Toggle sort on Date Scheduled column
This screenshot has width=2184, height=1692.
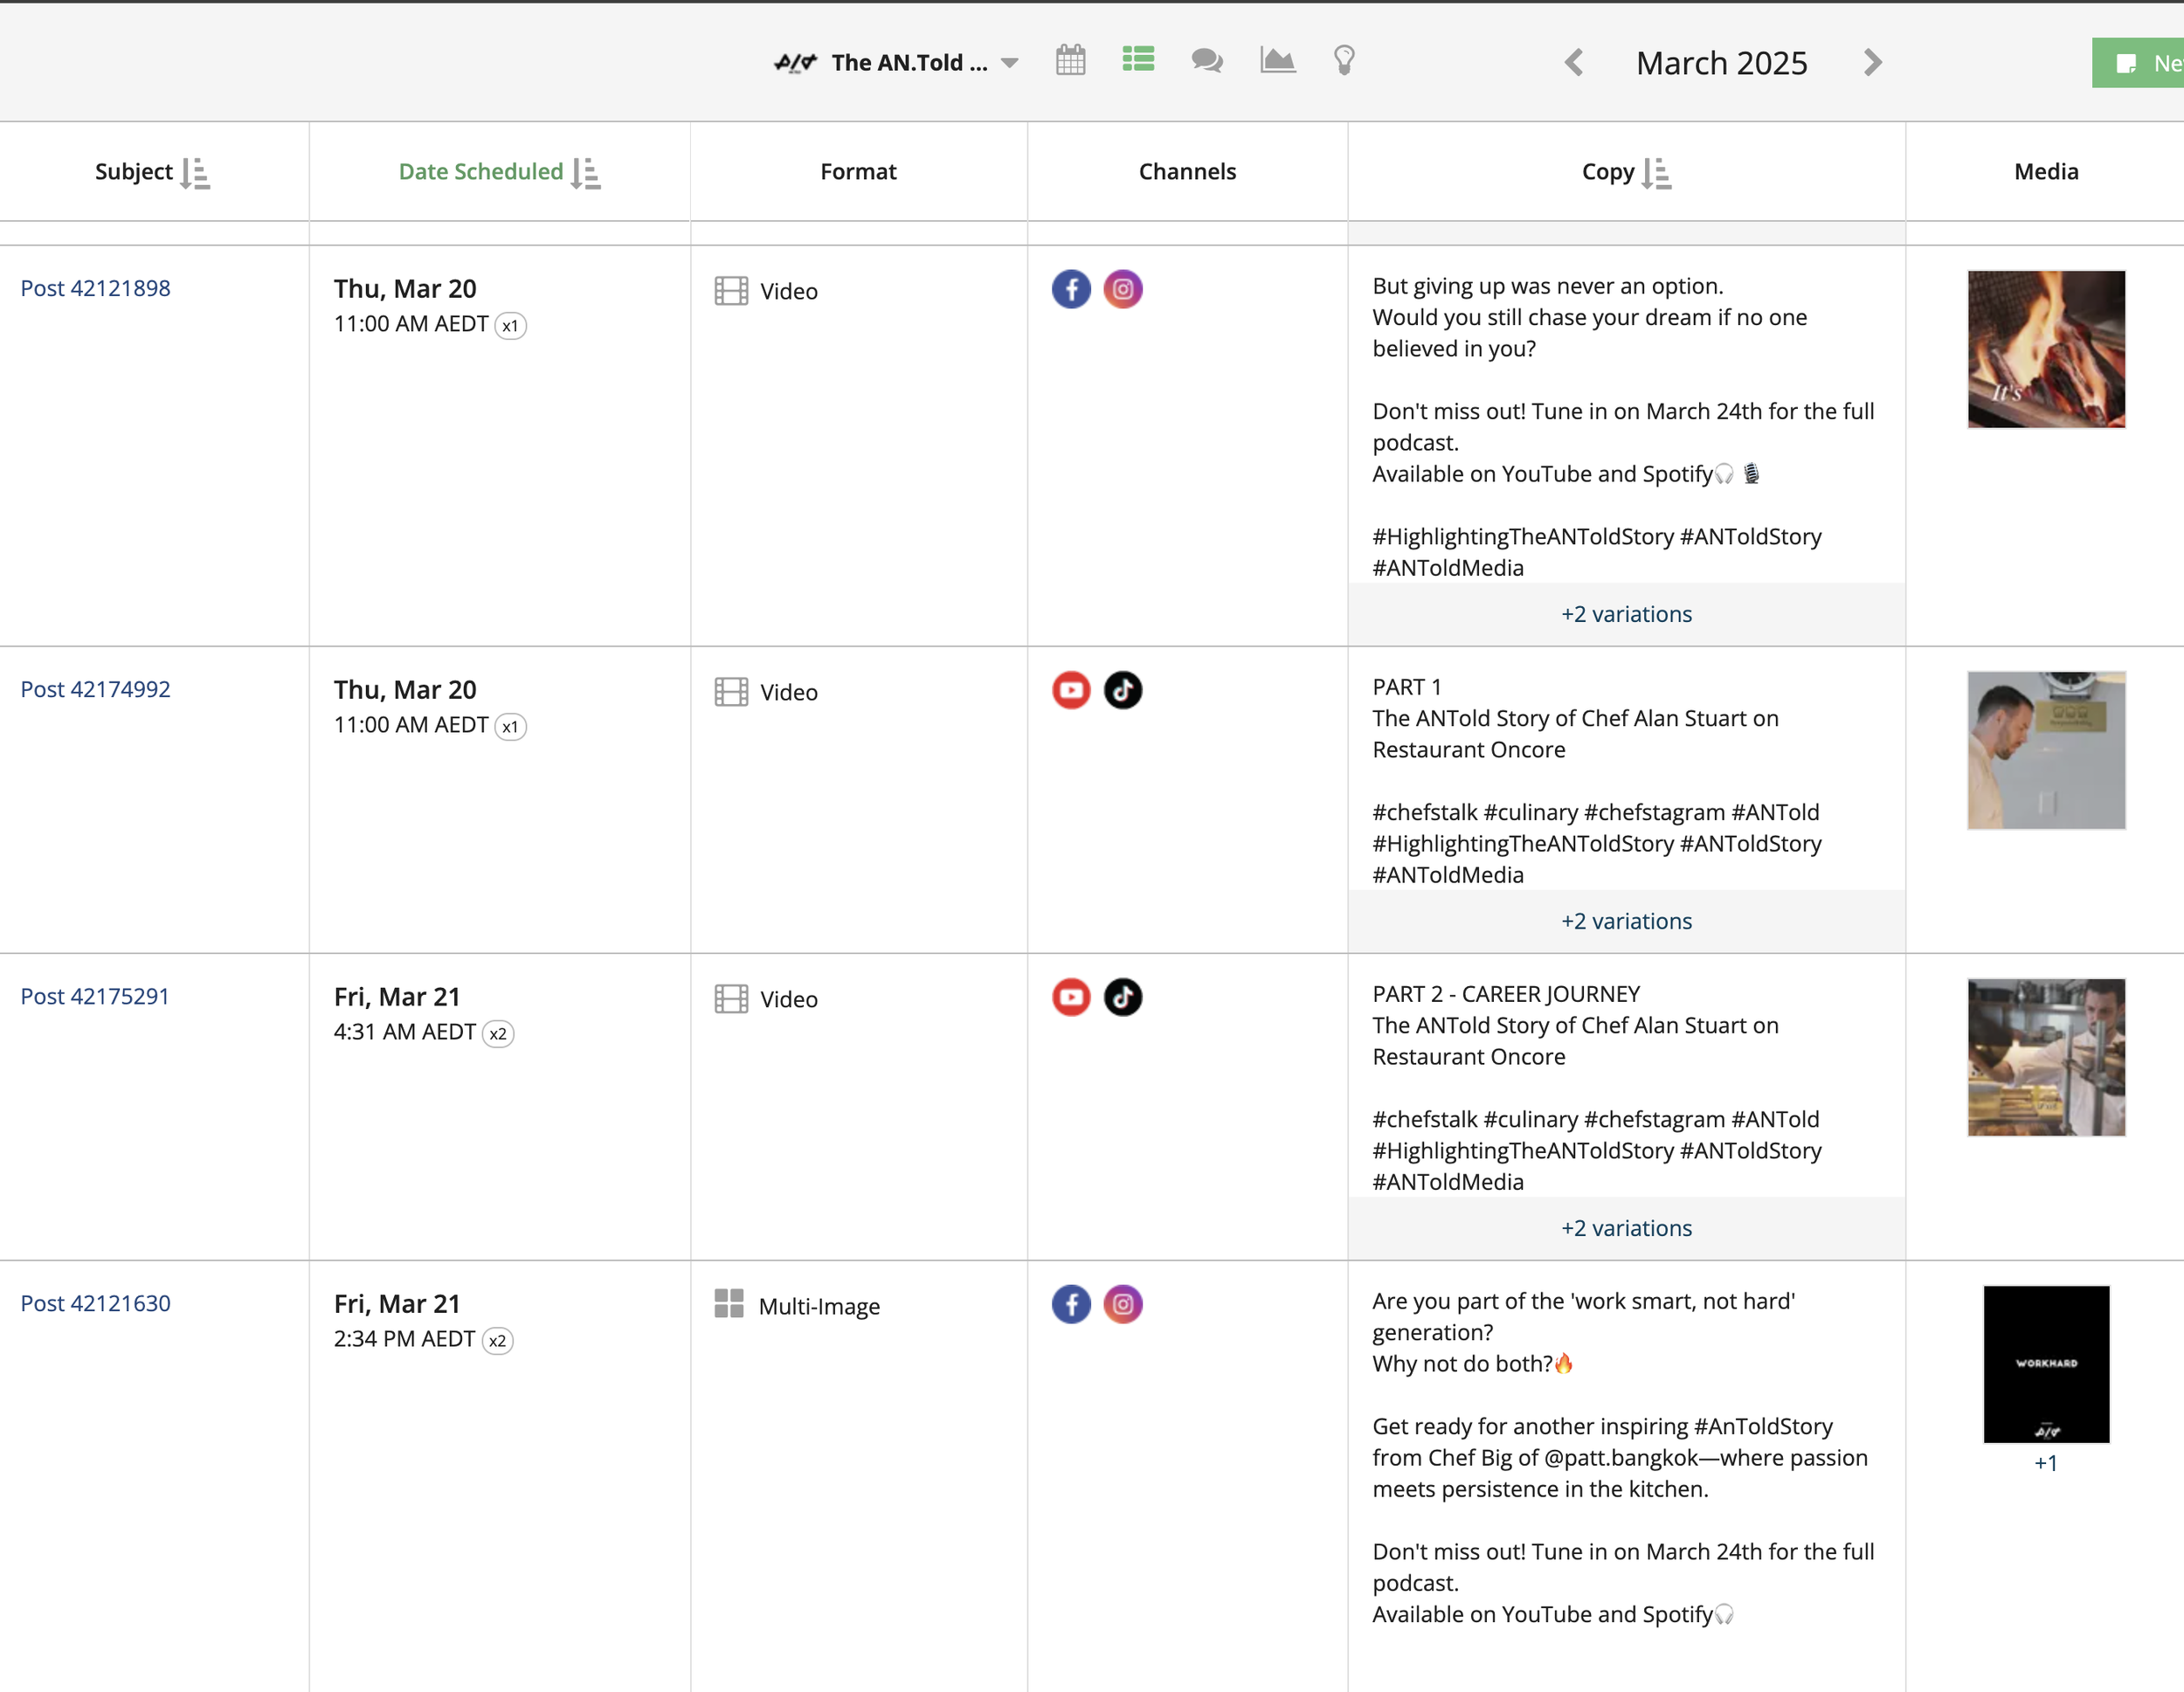click(588, 172)
